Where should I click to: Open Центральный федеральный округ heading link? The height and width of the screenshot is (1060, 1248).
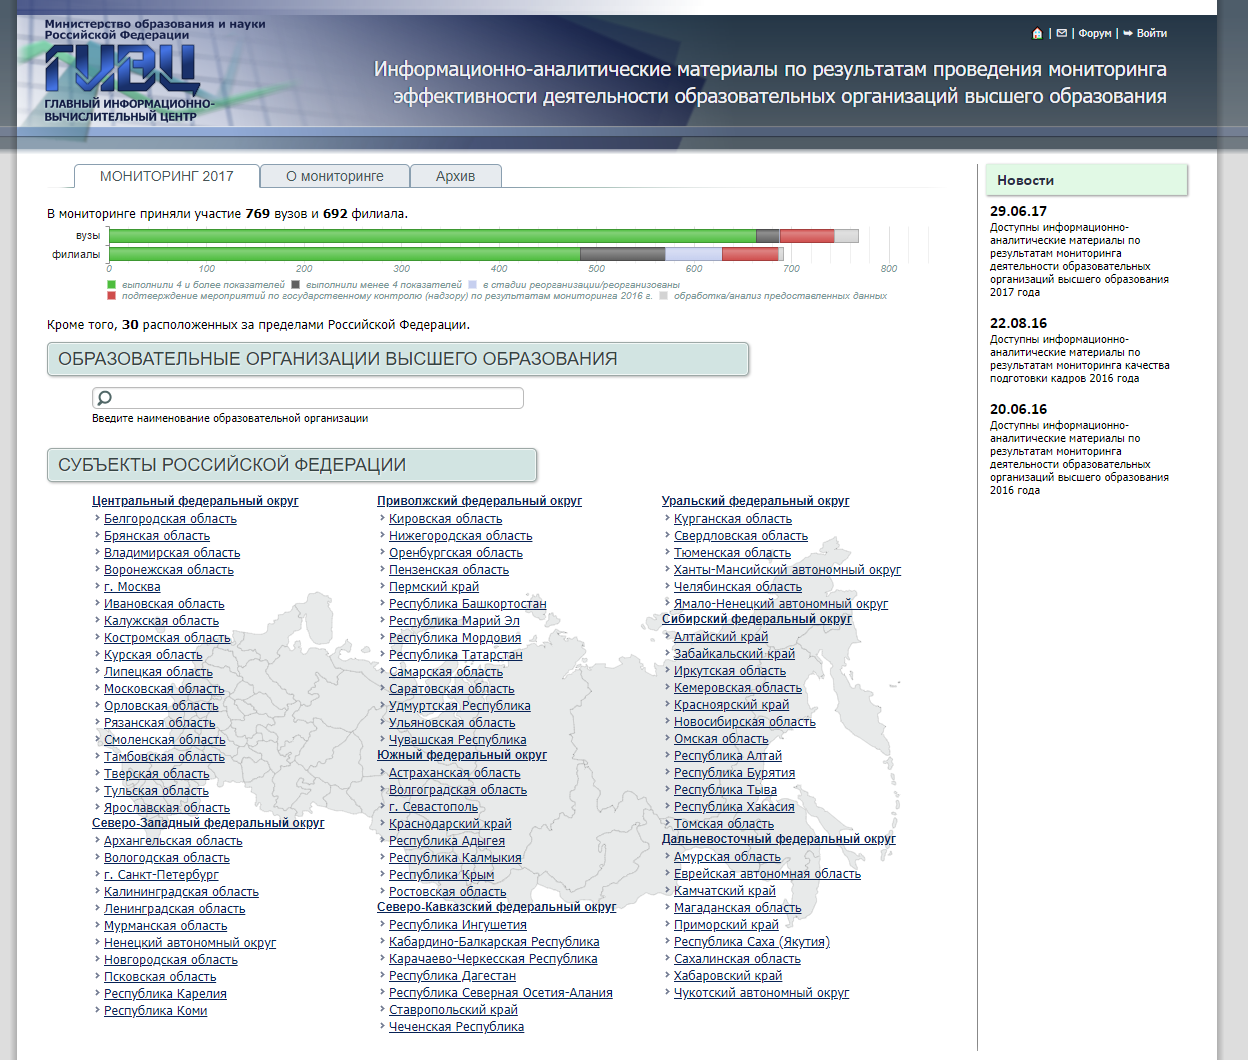195,501
